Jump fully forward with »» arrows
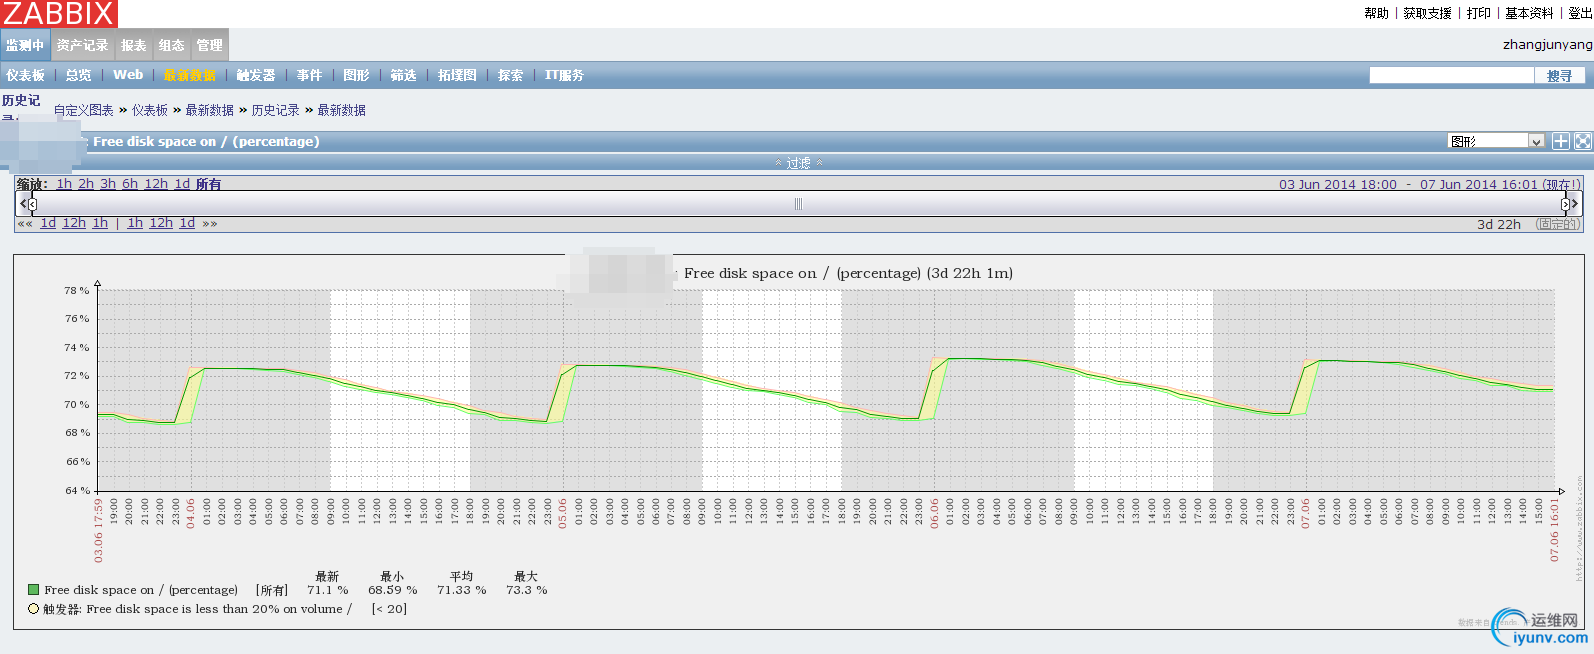Viewport: 1594px width, 654px height. [x=210, y=223]
